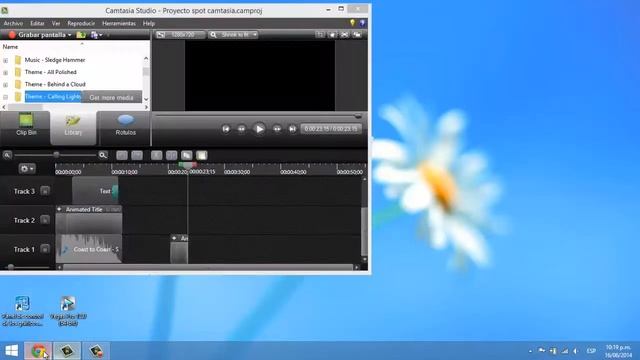Open the Shrink to fit zoom dropdown
The image size is (640, 360).
click(233, 35)
